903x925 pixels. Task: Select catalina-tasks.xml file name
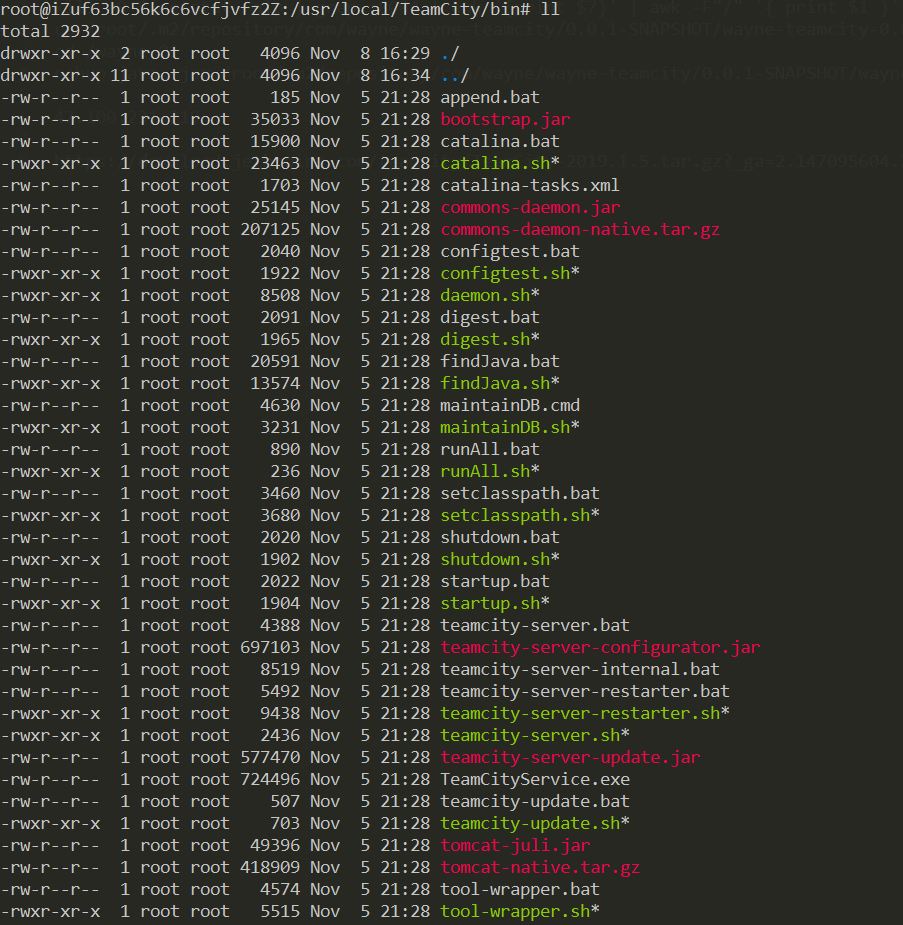coord(530,185)
